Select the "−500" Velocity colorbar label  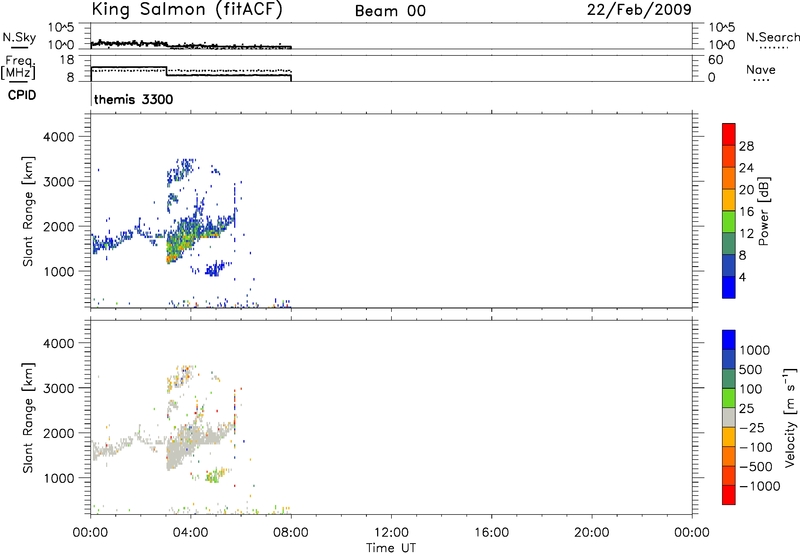click(x=756, y=466)
